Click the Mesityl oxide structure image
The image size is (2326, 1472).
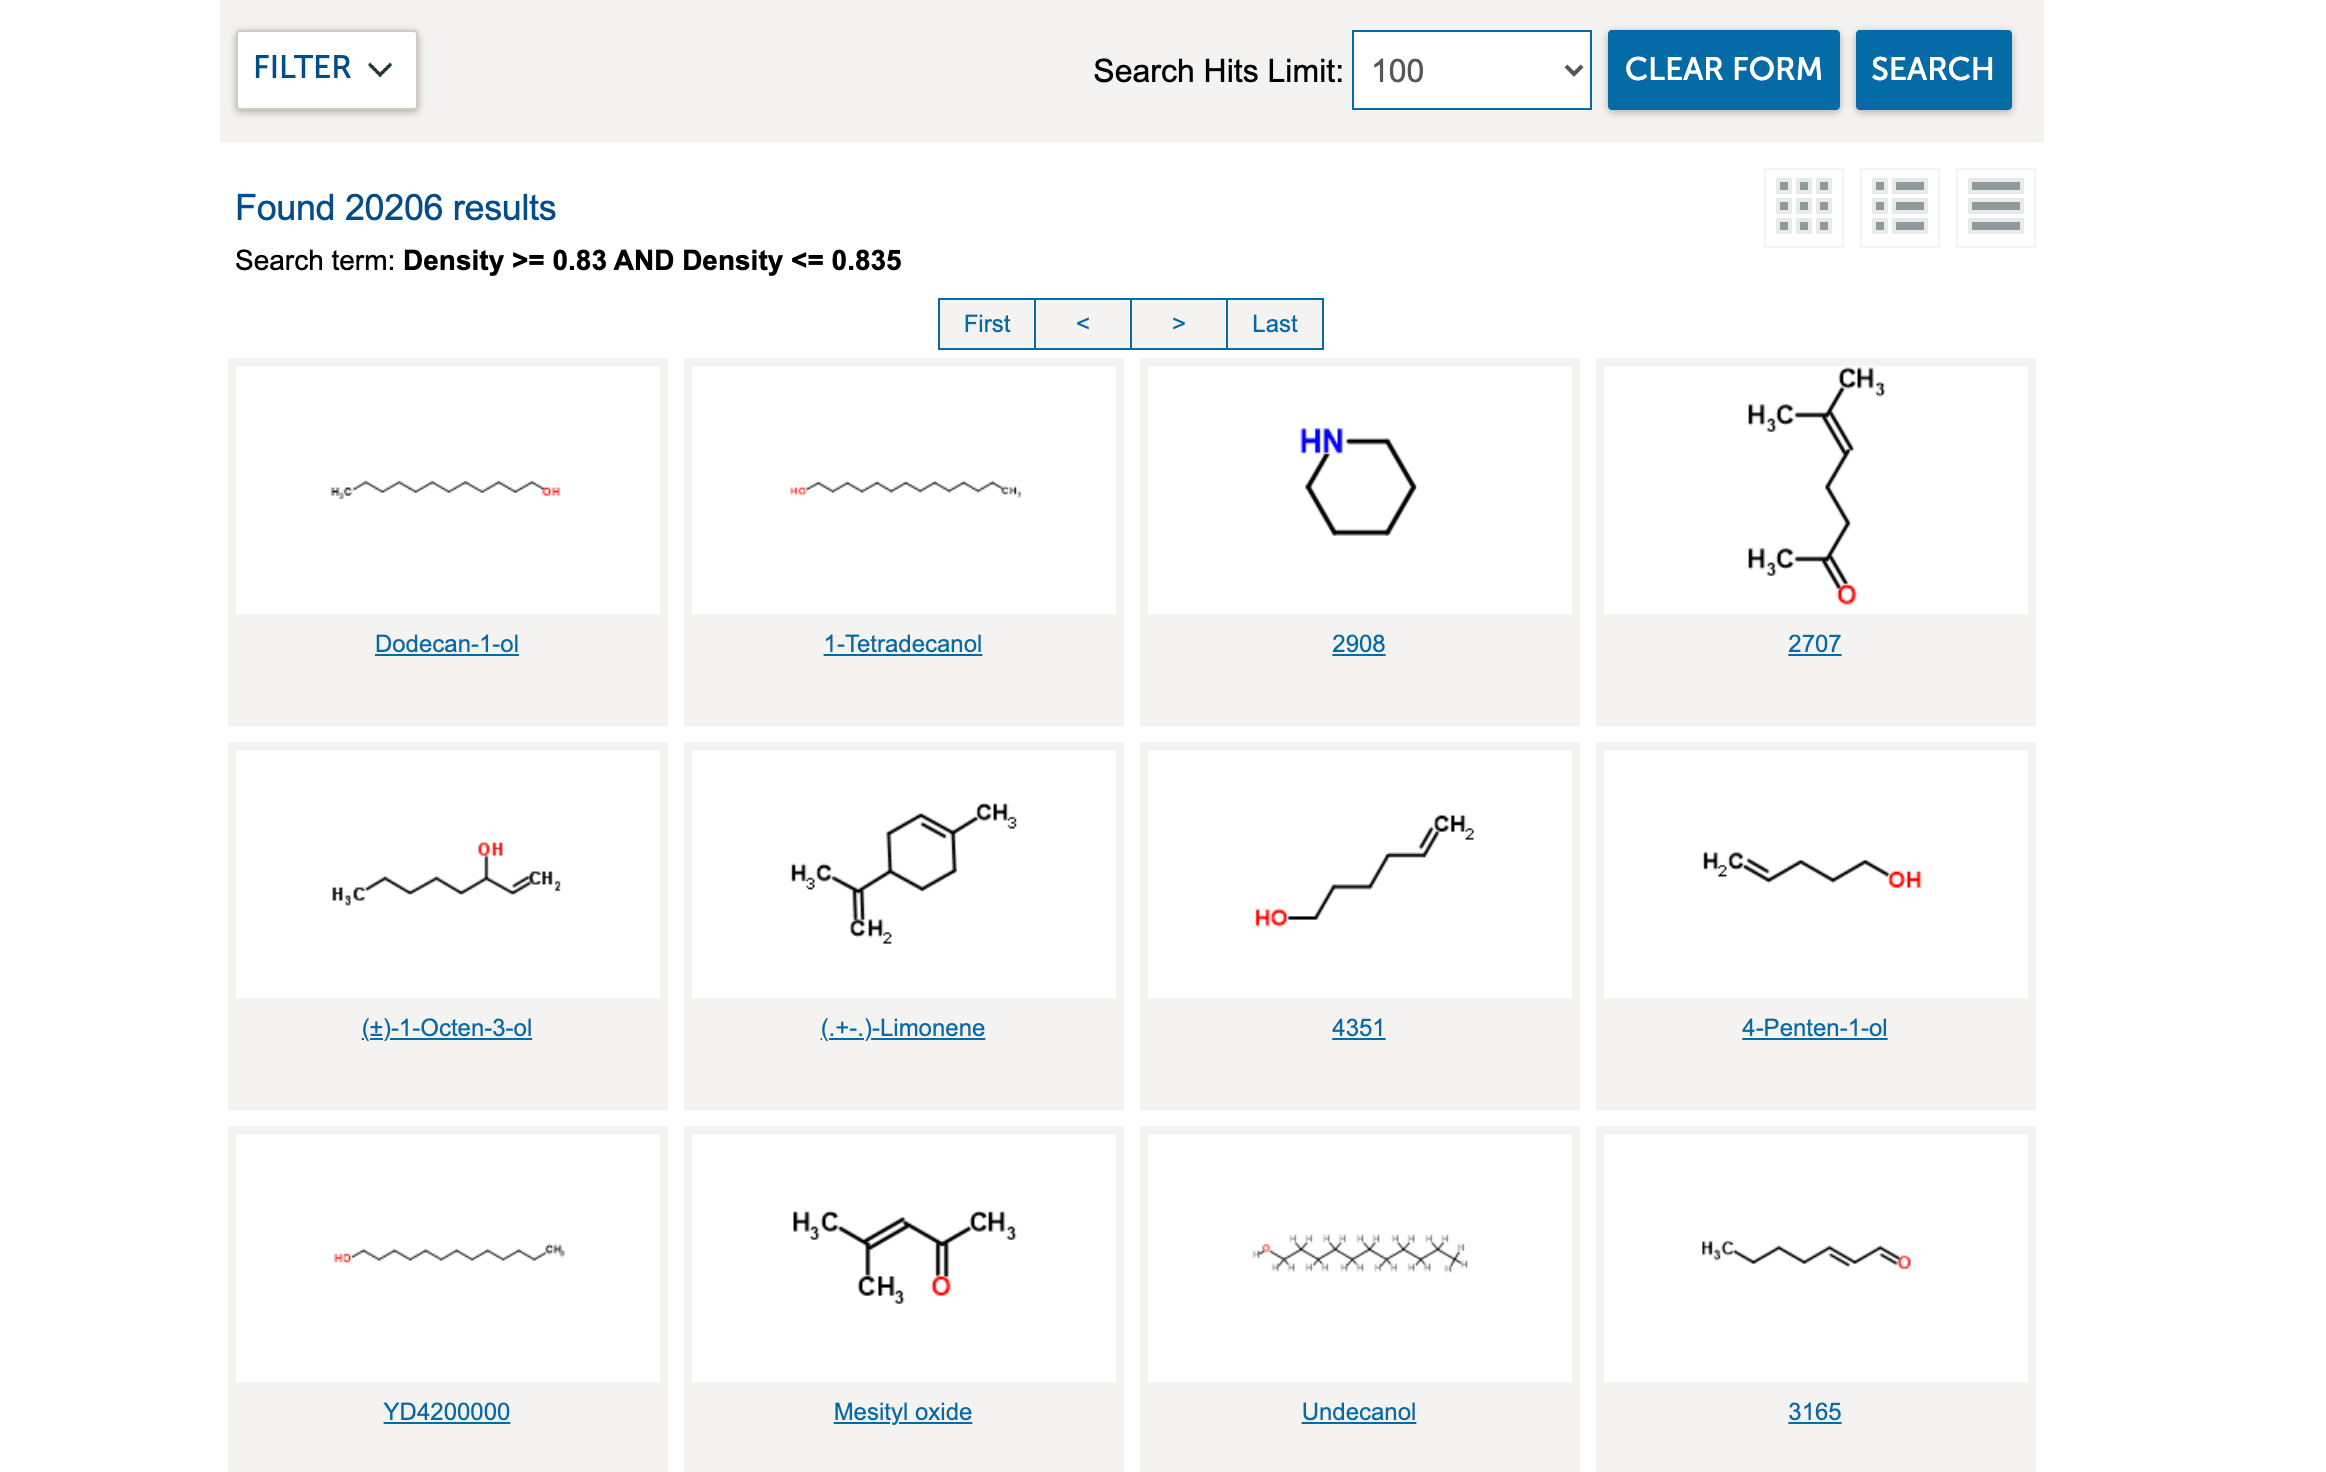point(904,1258)
